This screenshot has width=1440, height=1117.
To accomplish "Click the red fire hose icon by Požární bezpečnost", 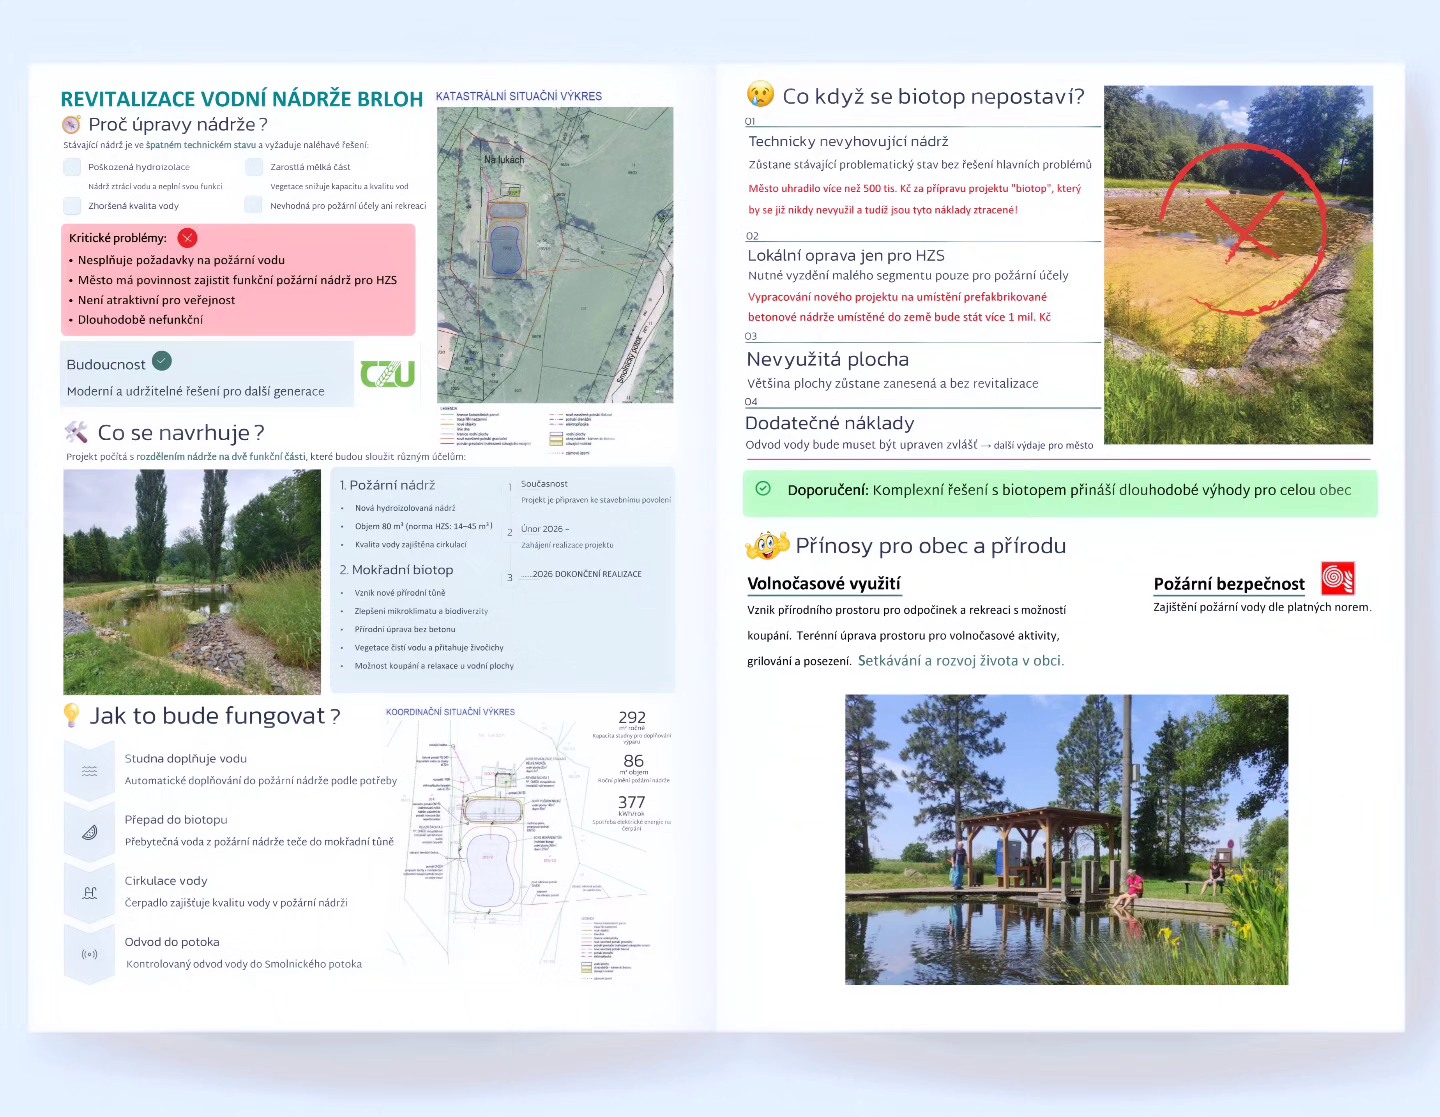I will pyautogui.click(x=1337, y=578).
